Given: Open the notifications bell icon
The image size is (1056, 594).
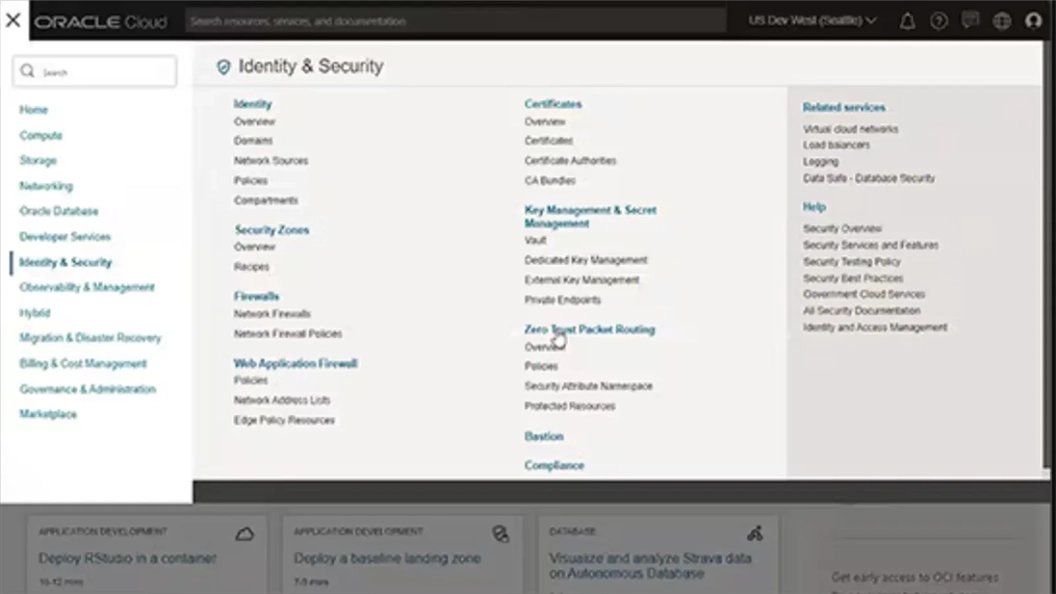Looking at the screenshot, I should click(x=907, y=22).
